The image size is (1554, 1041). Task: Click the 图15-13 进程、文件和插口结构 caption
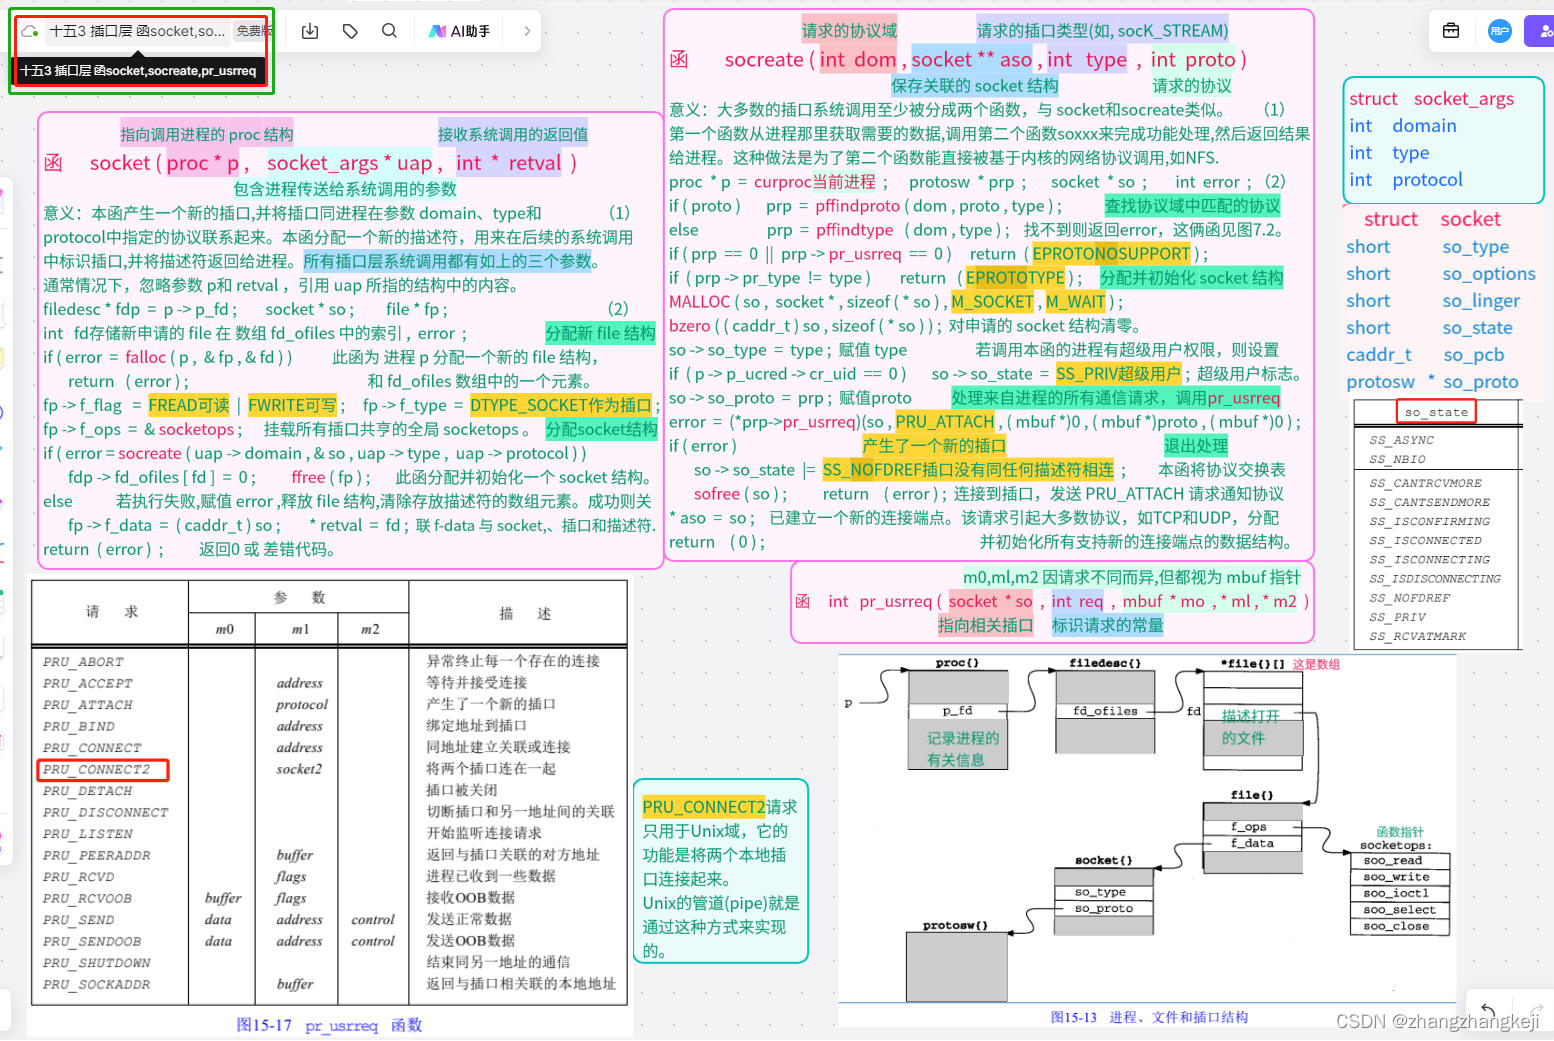(1149, 1017)
